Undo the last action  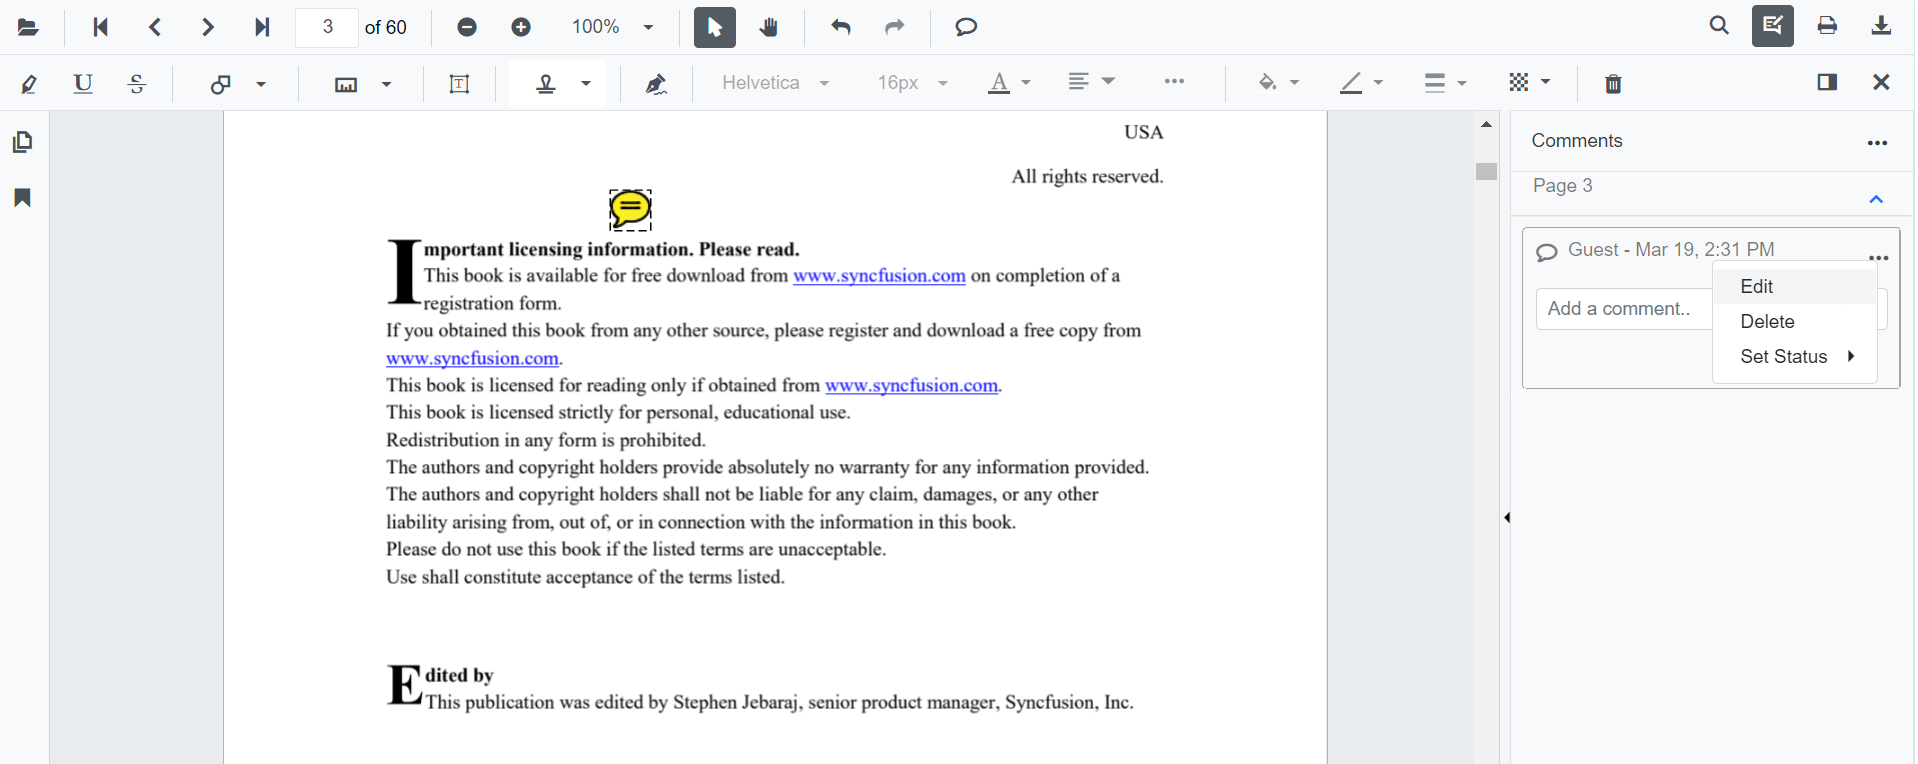841,27
